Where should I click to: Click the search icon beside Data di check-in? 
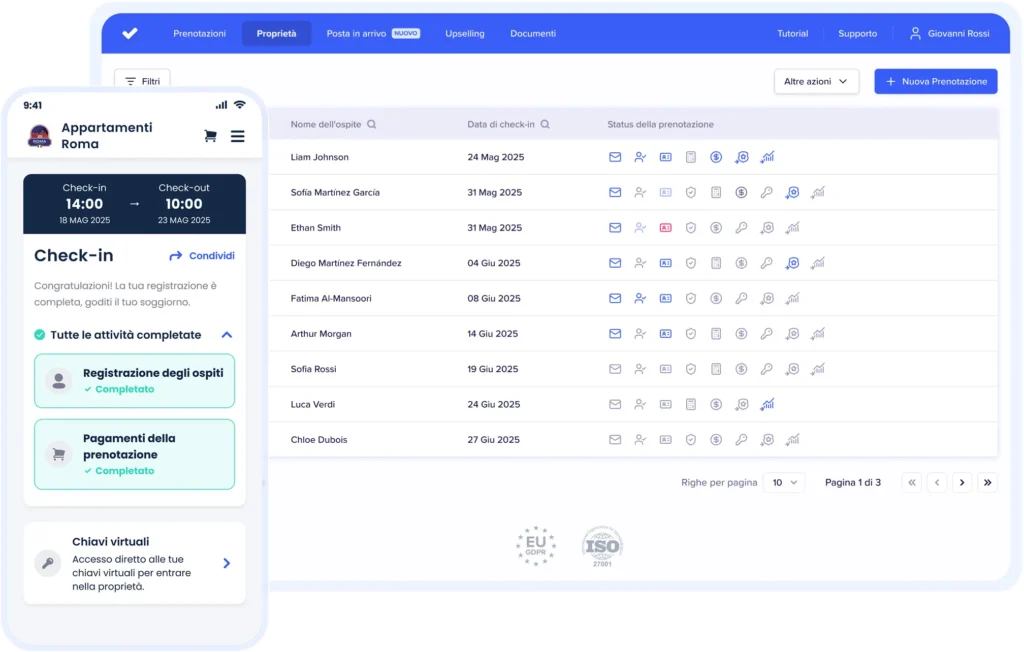tap(545, 125)
